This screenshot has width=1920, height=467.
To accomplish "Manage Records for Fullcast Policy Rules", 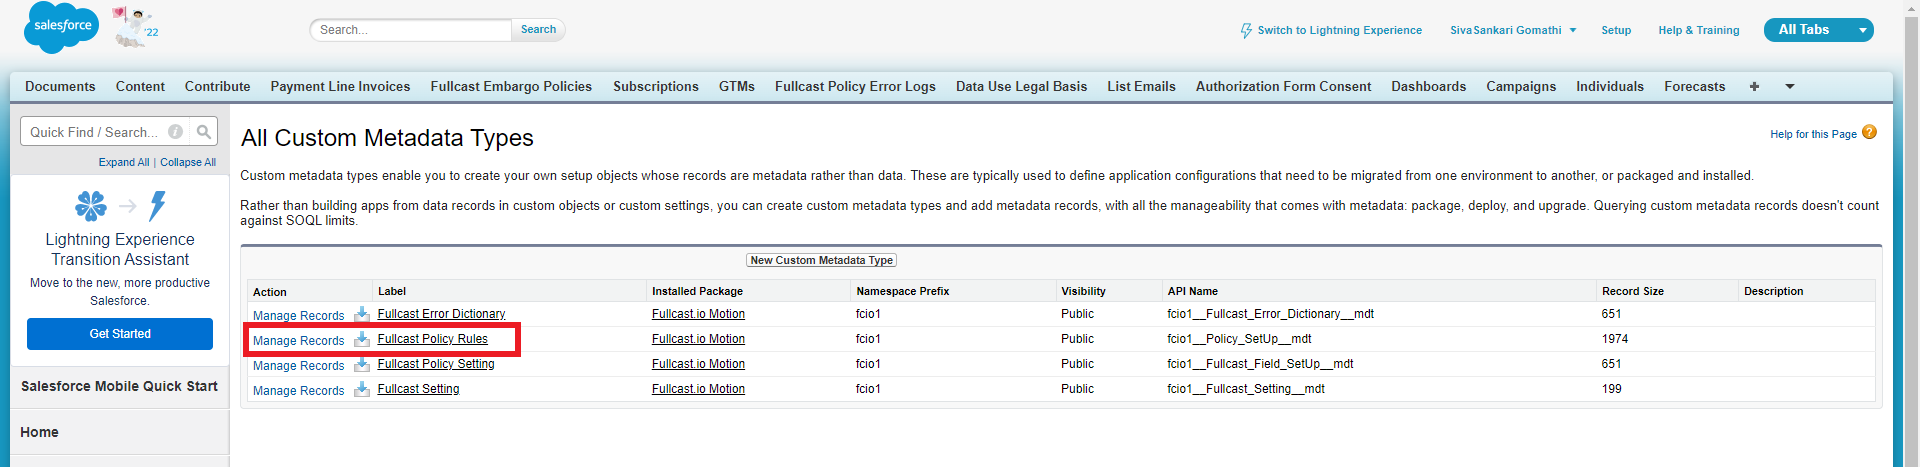I will pos(298,340).
